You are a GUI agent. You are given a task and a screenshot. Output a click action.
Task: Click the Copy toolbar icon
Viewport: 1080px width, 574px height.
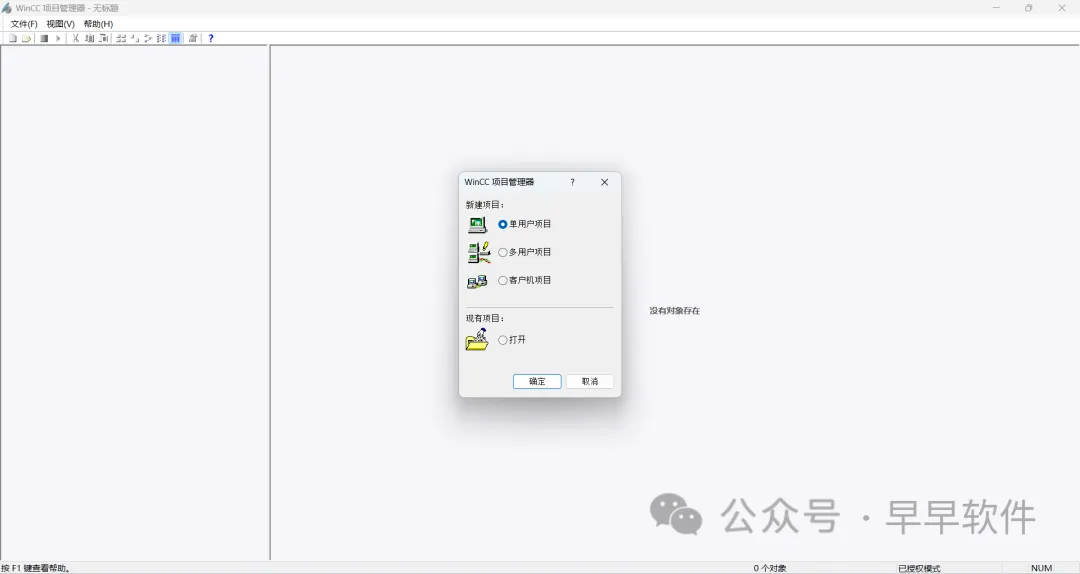point(90,38)
